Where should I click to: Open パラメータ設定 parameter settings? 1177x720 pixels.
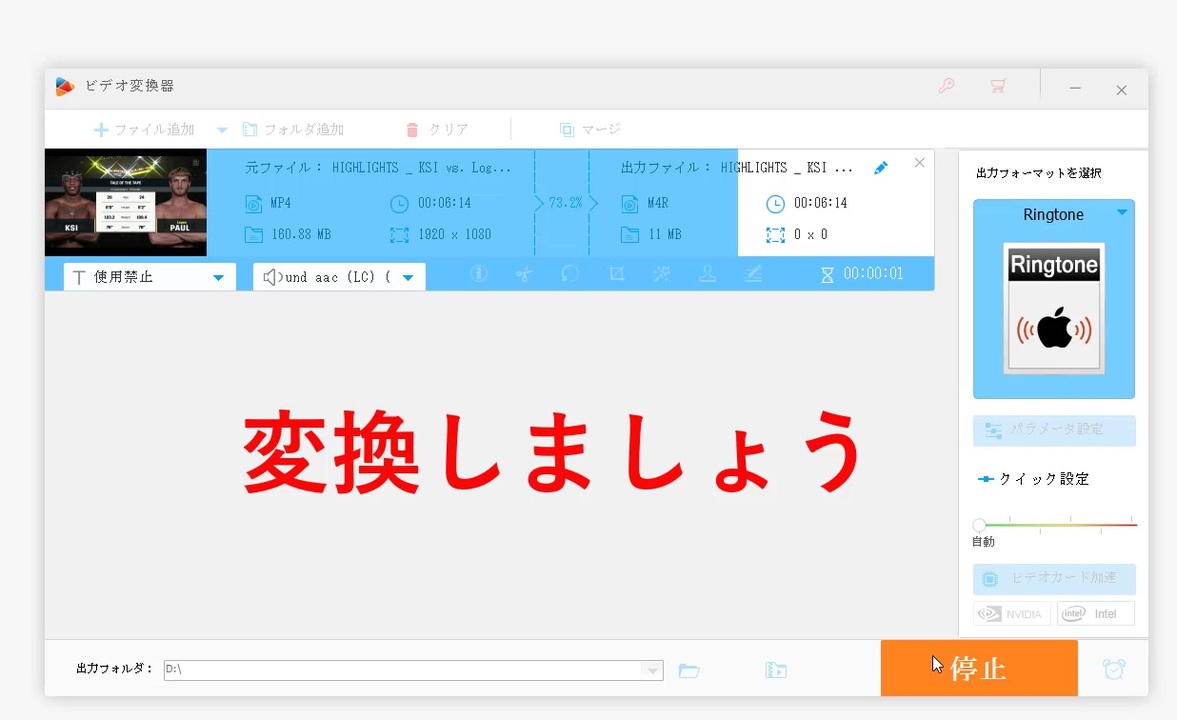[x=1054, y=430]
